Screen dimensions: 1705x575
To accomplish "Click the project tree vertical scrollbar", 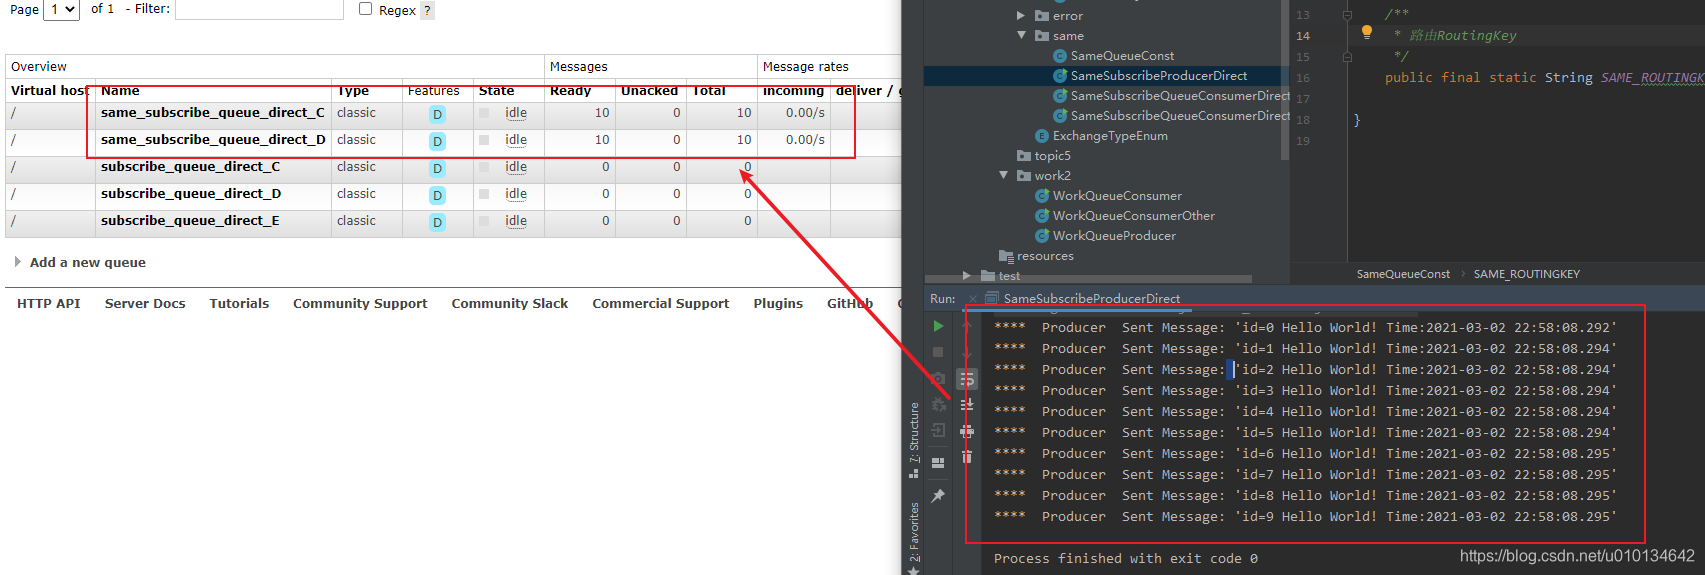I will 1284,80.
